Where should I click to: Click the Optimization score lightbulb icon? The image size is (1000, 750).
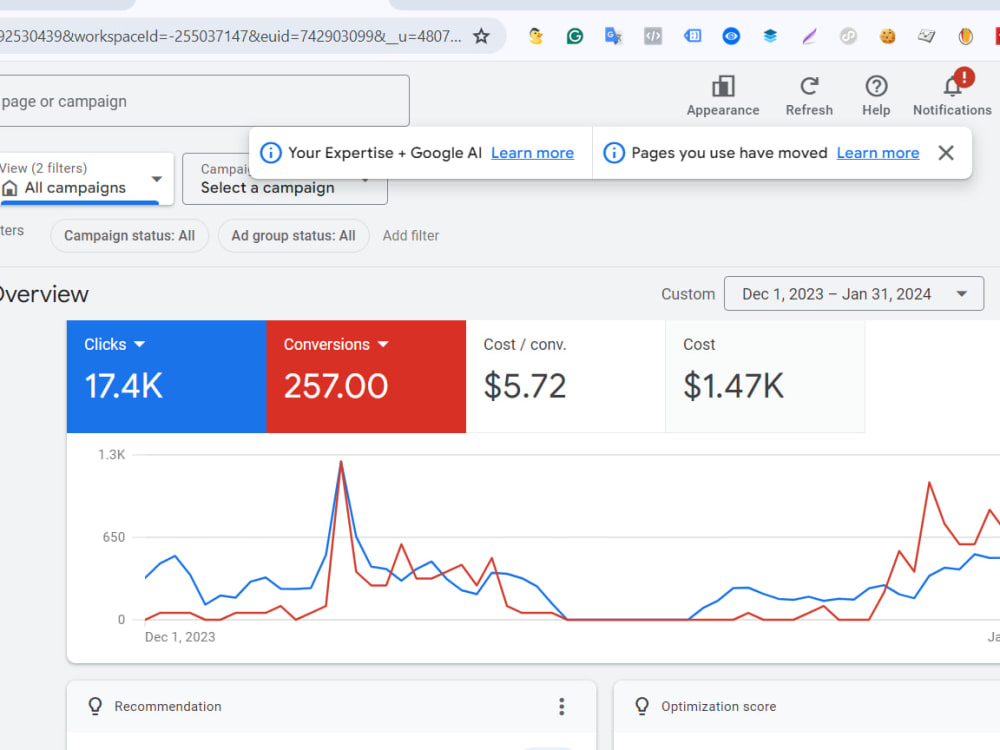(642, 706)
